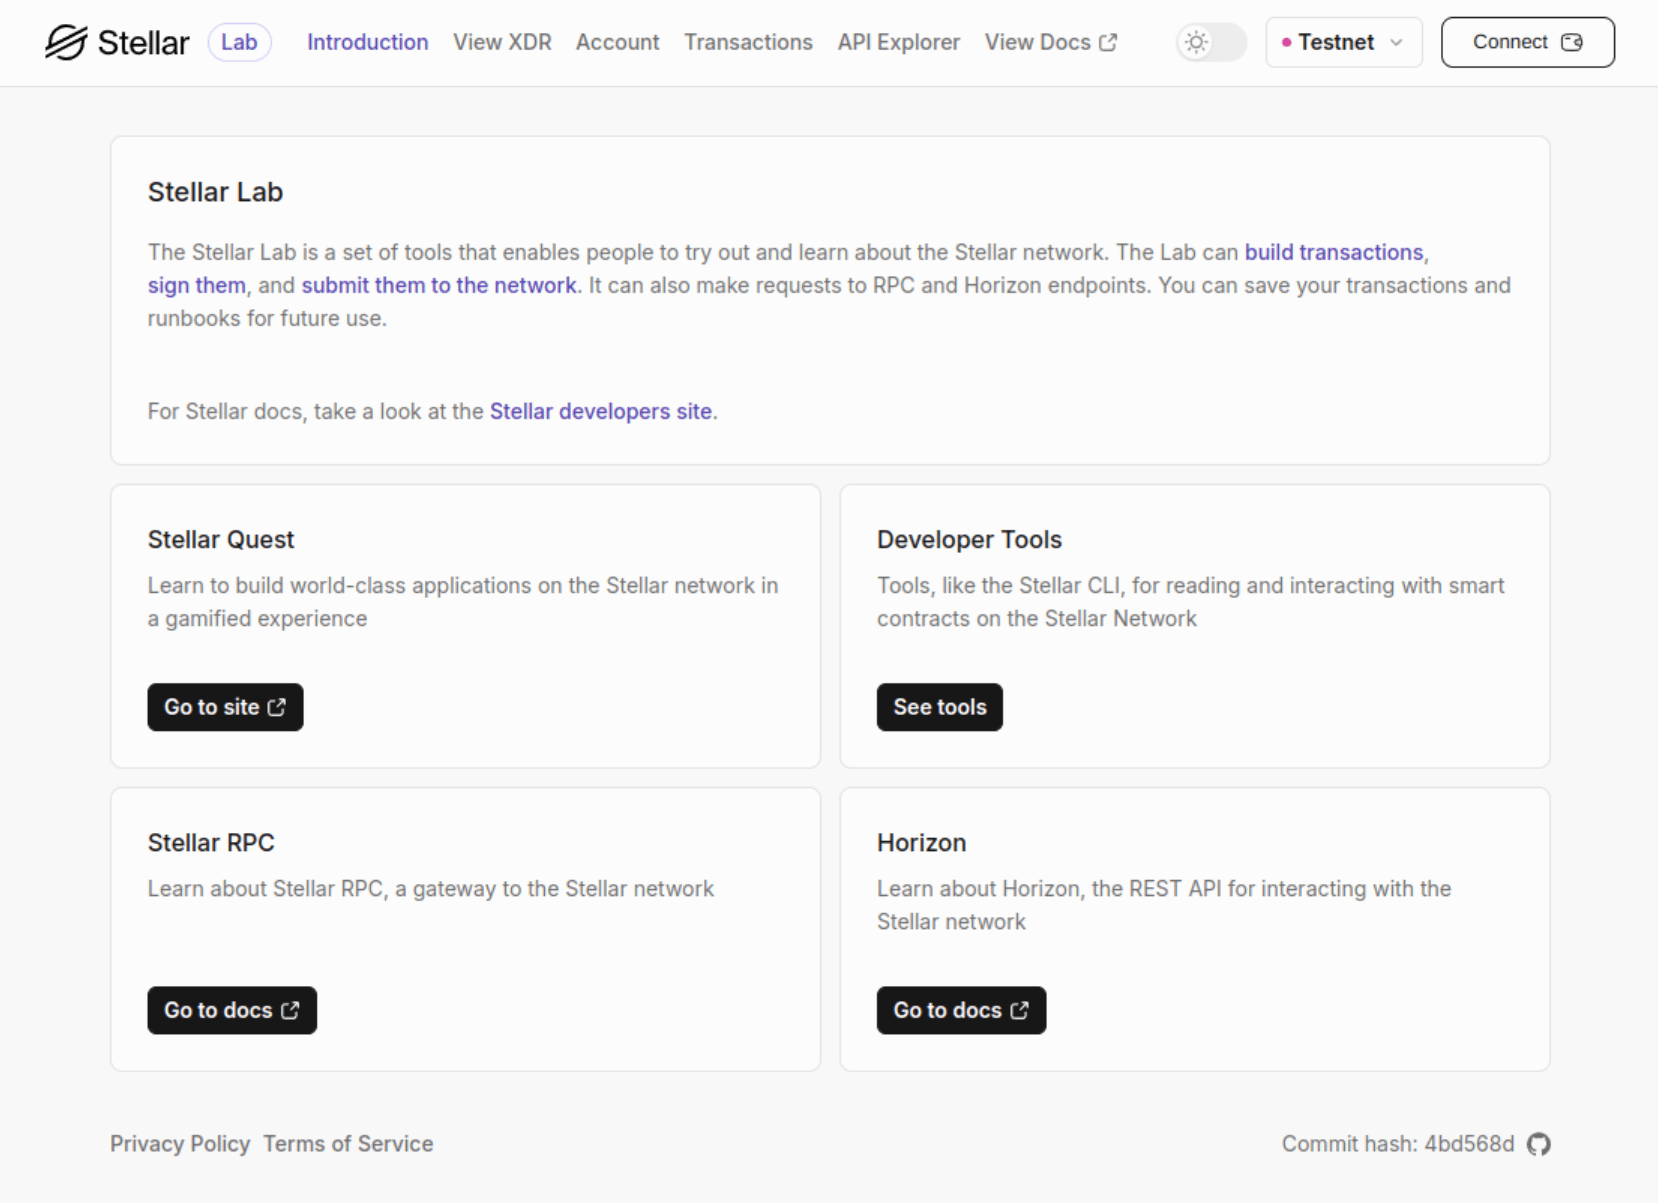Open the Testnet network dropdown

coord(1343,42)
